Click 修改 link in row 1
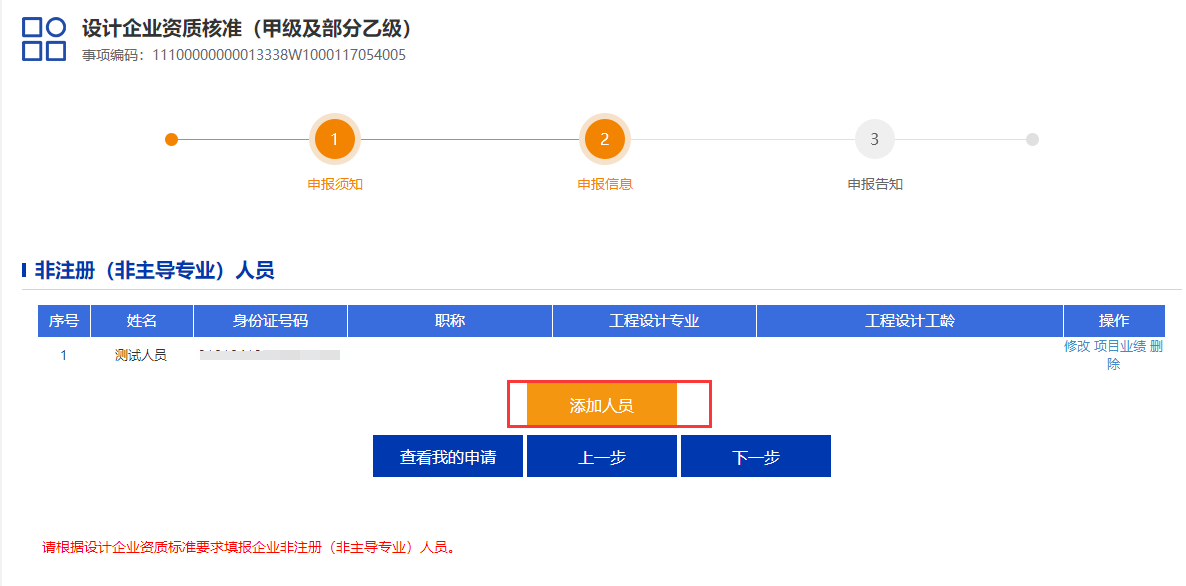 pos(1076,346)
